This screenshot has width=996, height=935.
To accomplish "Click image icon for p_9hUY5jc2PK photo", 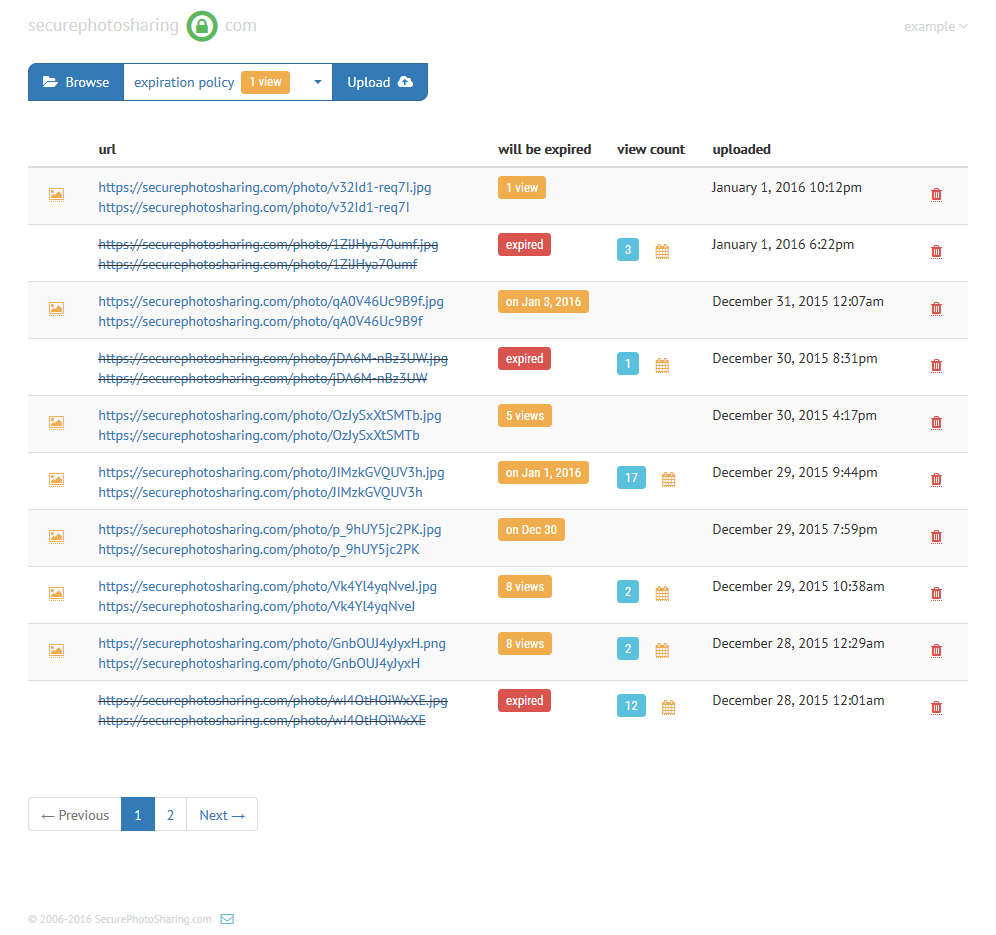I will [57, 537].
